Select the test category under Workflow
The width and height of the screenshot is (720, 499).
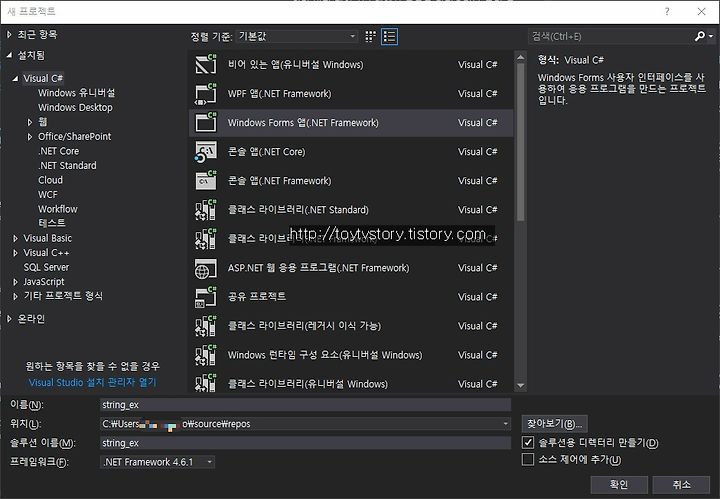(x=52, y=223)
